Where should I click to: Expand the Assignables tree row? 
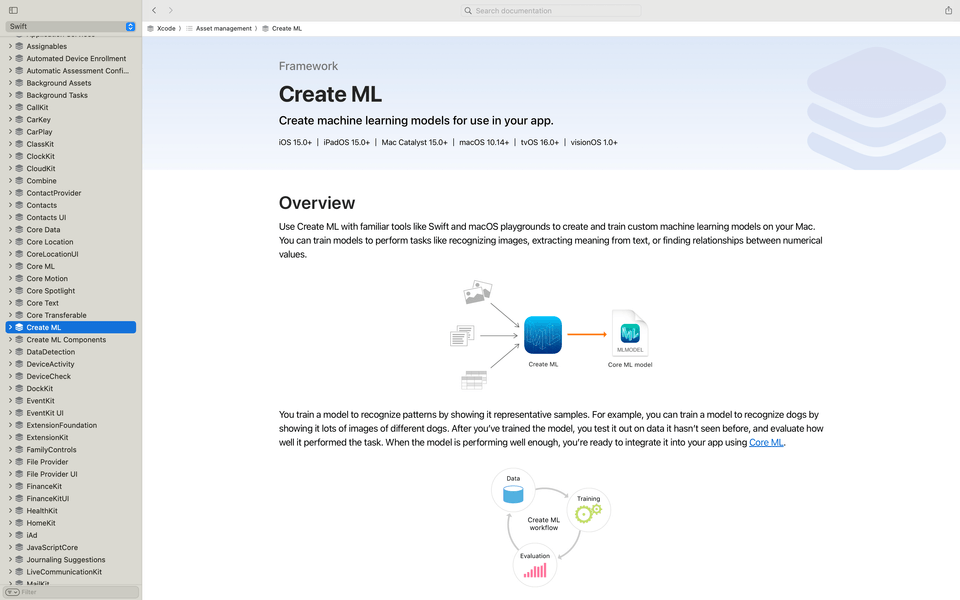[10, 47]
